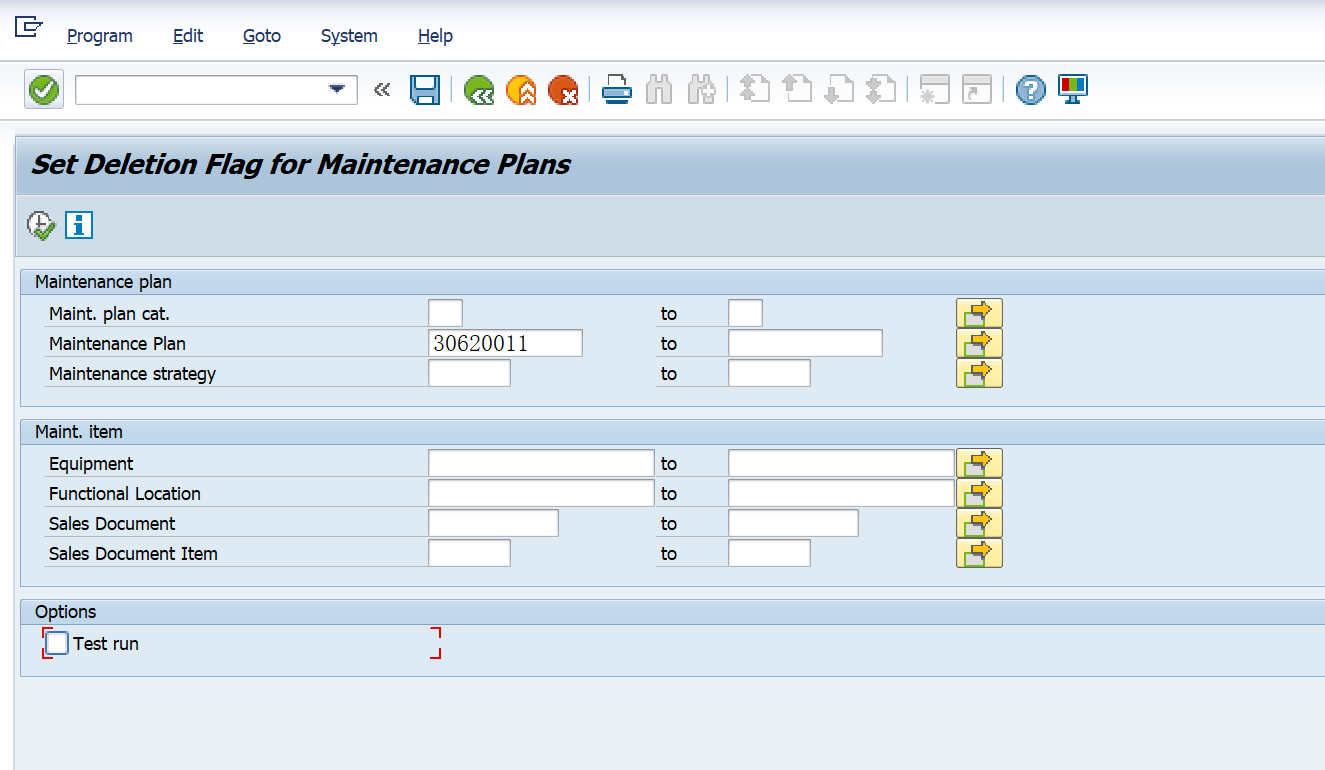
Task: Click the Help question mark icon
Action: (x=1030, y=89)
